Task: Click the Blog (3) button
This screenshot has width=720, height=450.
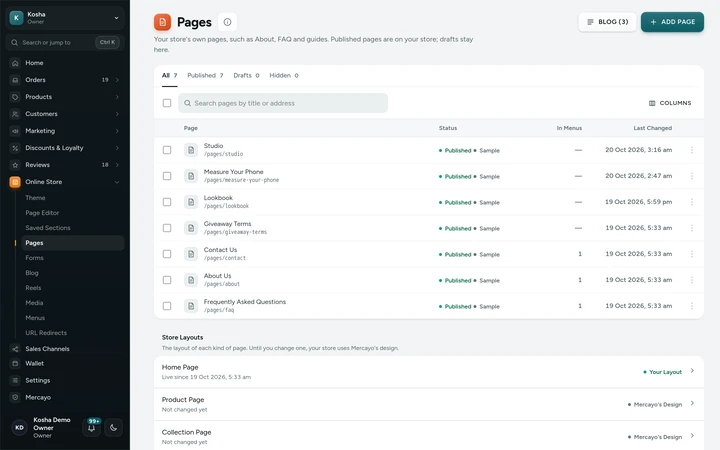Action: [x=607, y=22]
